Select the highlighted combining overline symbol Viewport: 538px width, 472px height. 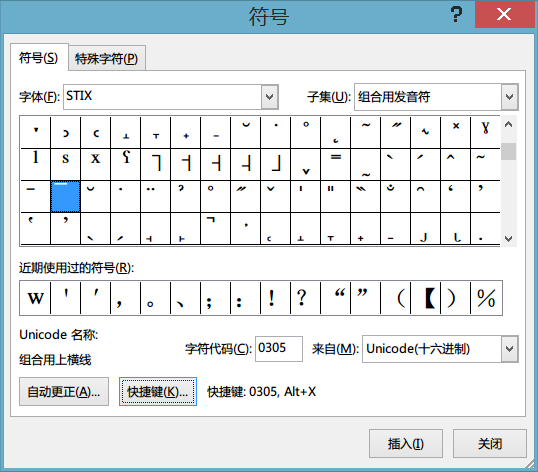click(65, 197)
